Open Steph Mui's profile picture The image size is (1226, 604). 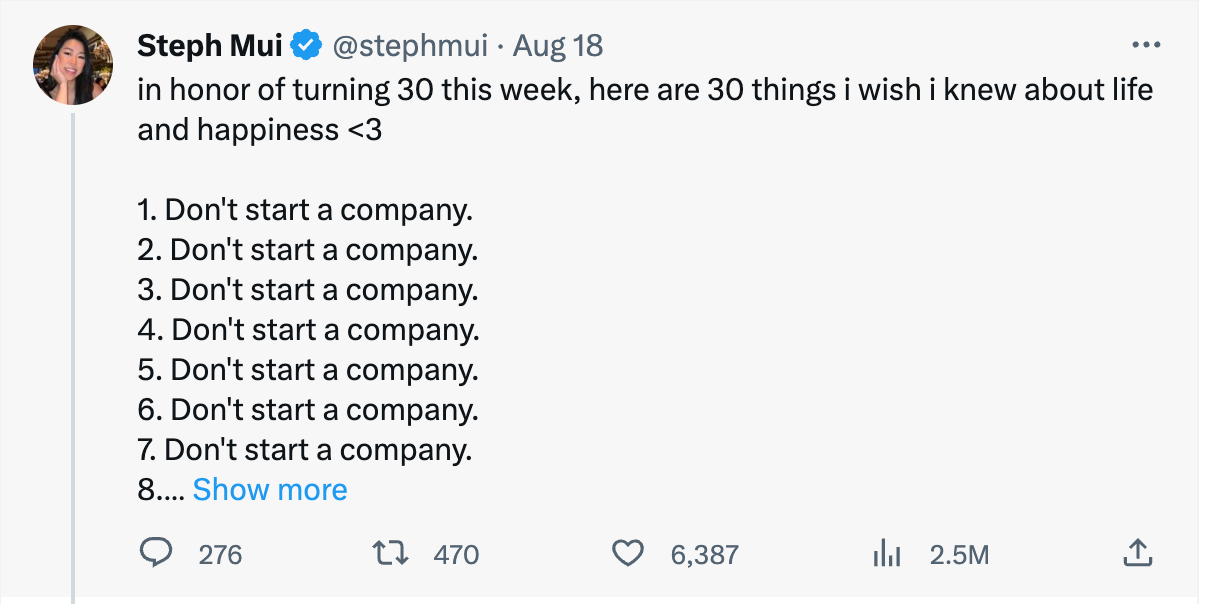[x=73, y=65]
